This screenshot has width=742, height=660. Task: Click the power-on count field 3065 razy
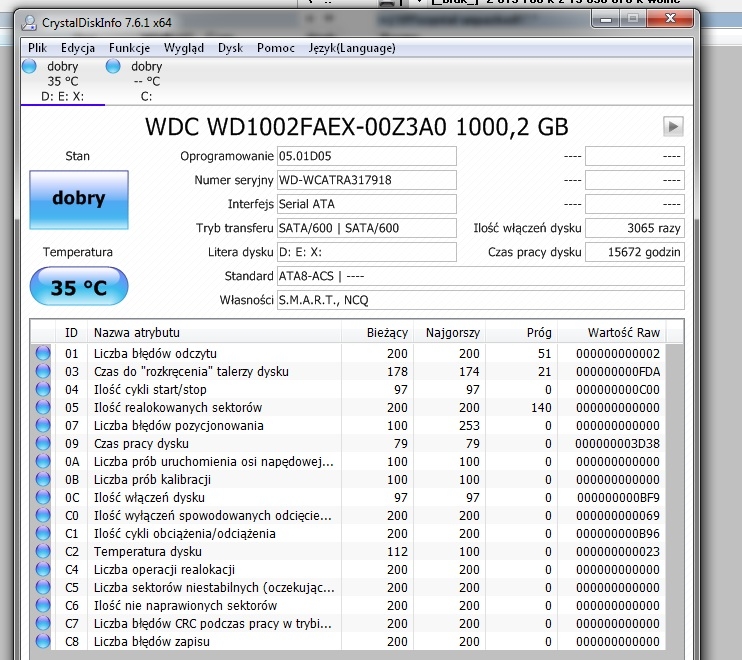click(635, 228)
